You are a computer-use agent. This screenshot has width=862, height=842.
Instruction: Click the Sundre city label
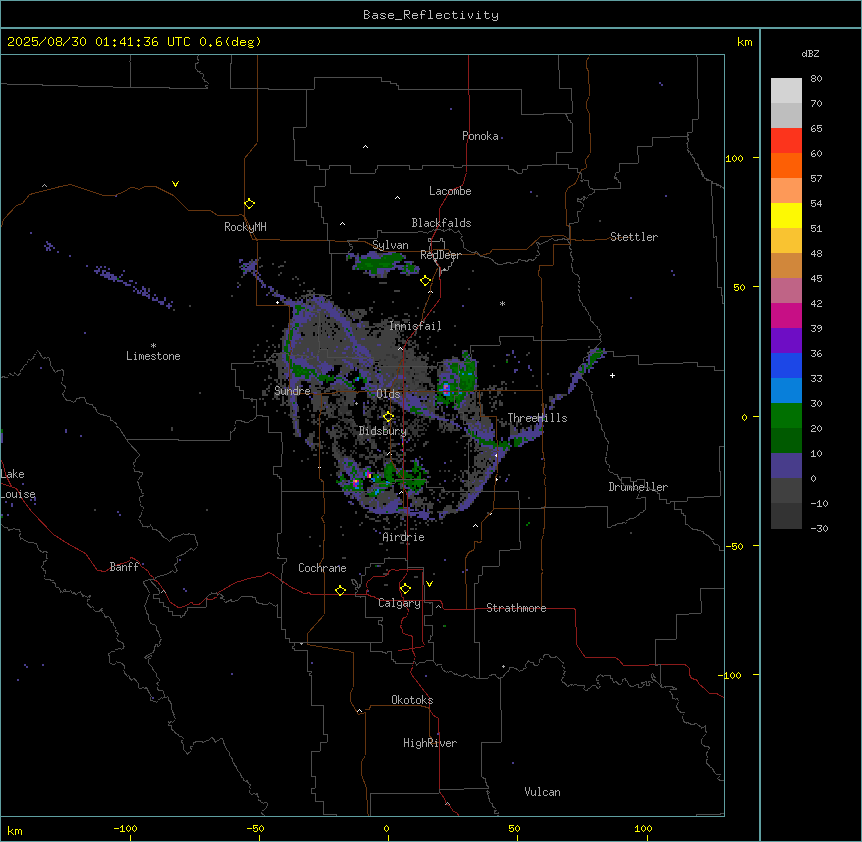coord(292,391)
